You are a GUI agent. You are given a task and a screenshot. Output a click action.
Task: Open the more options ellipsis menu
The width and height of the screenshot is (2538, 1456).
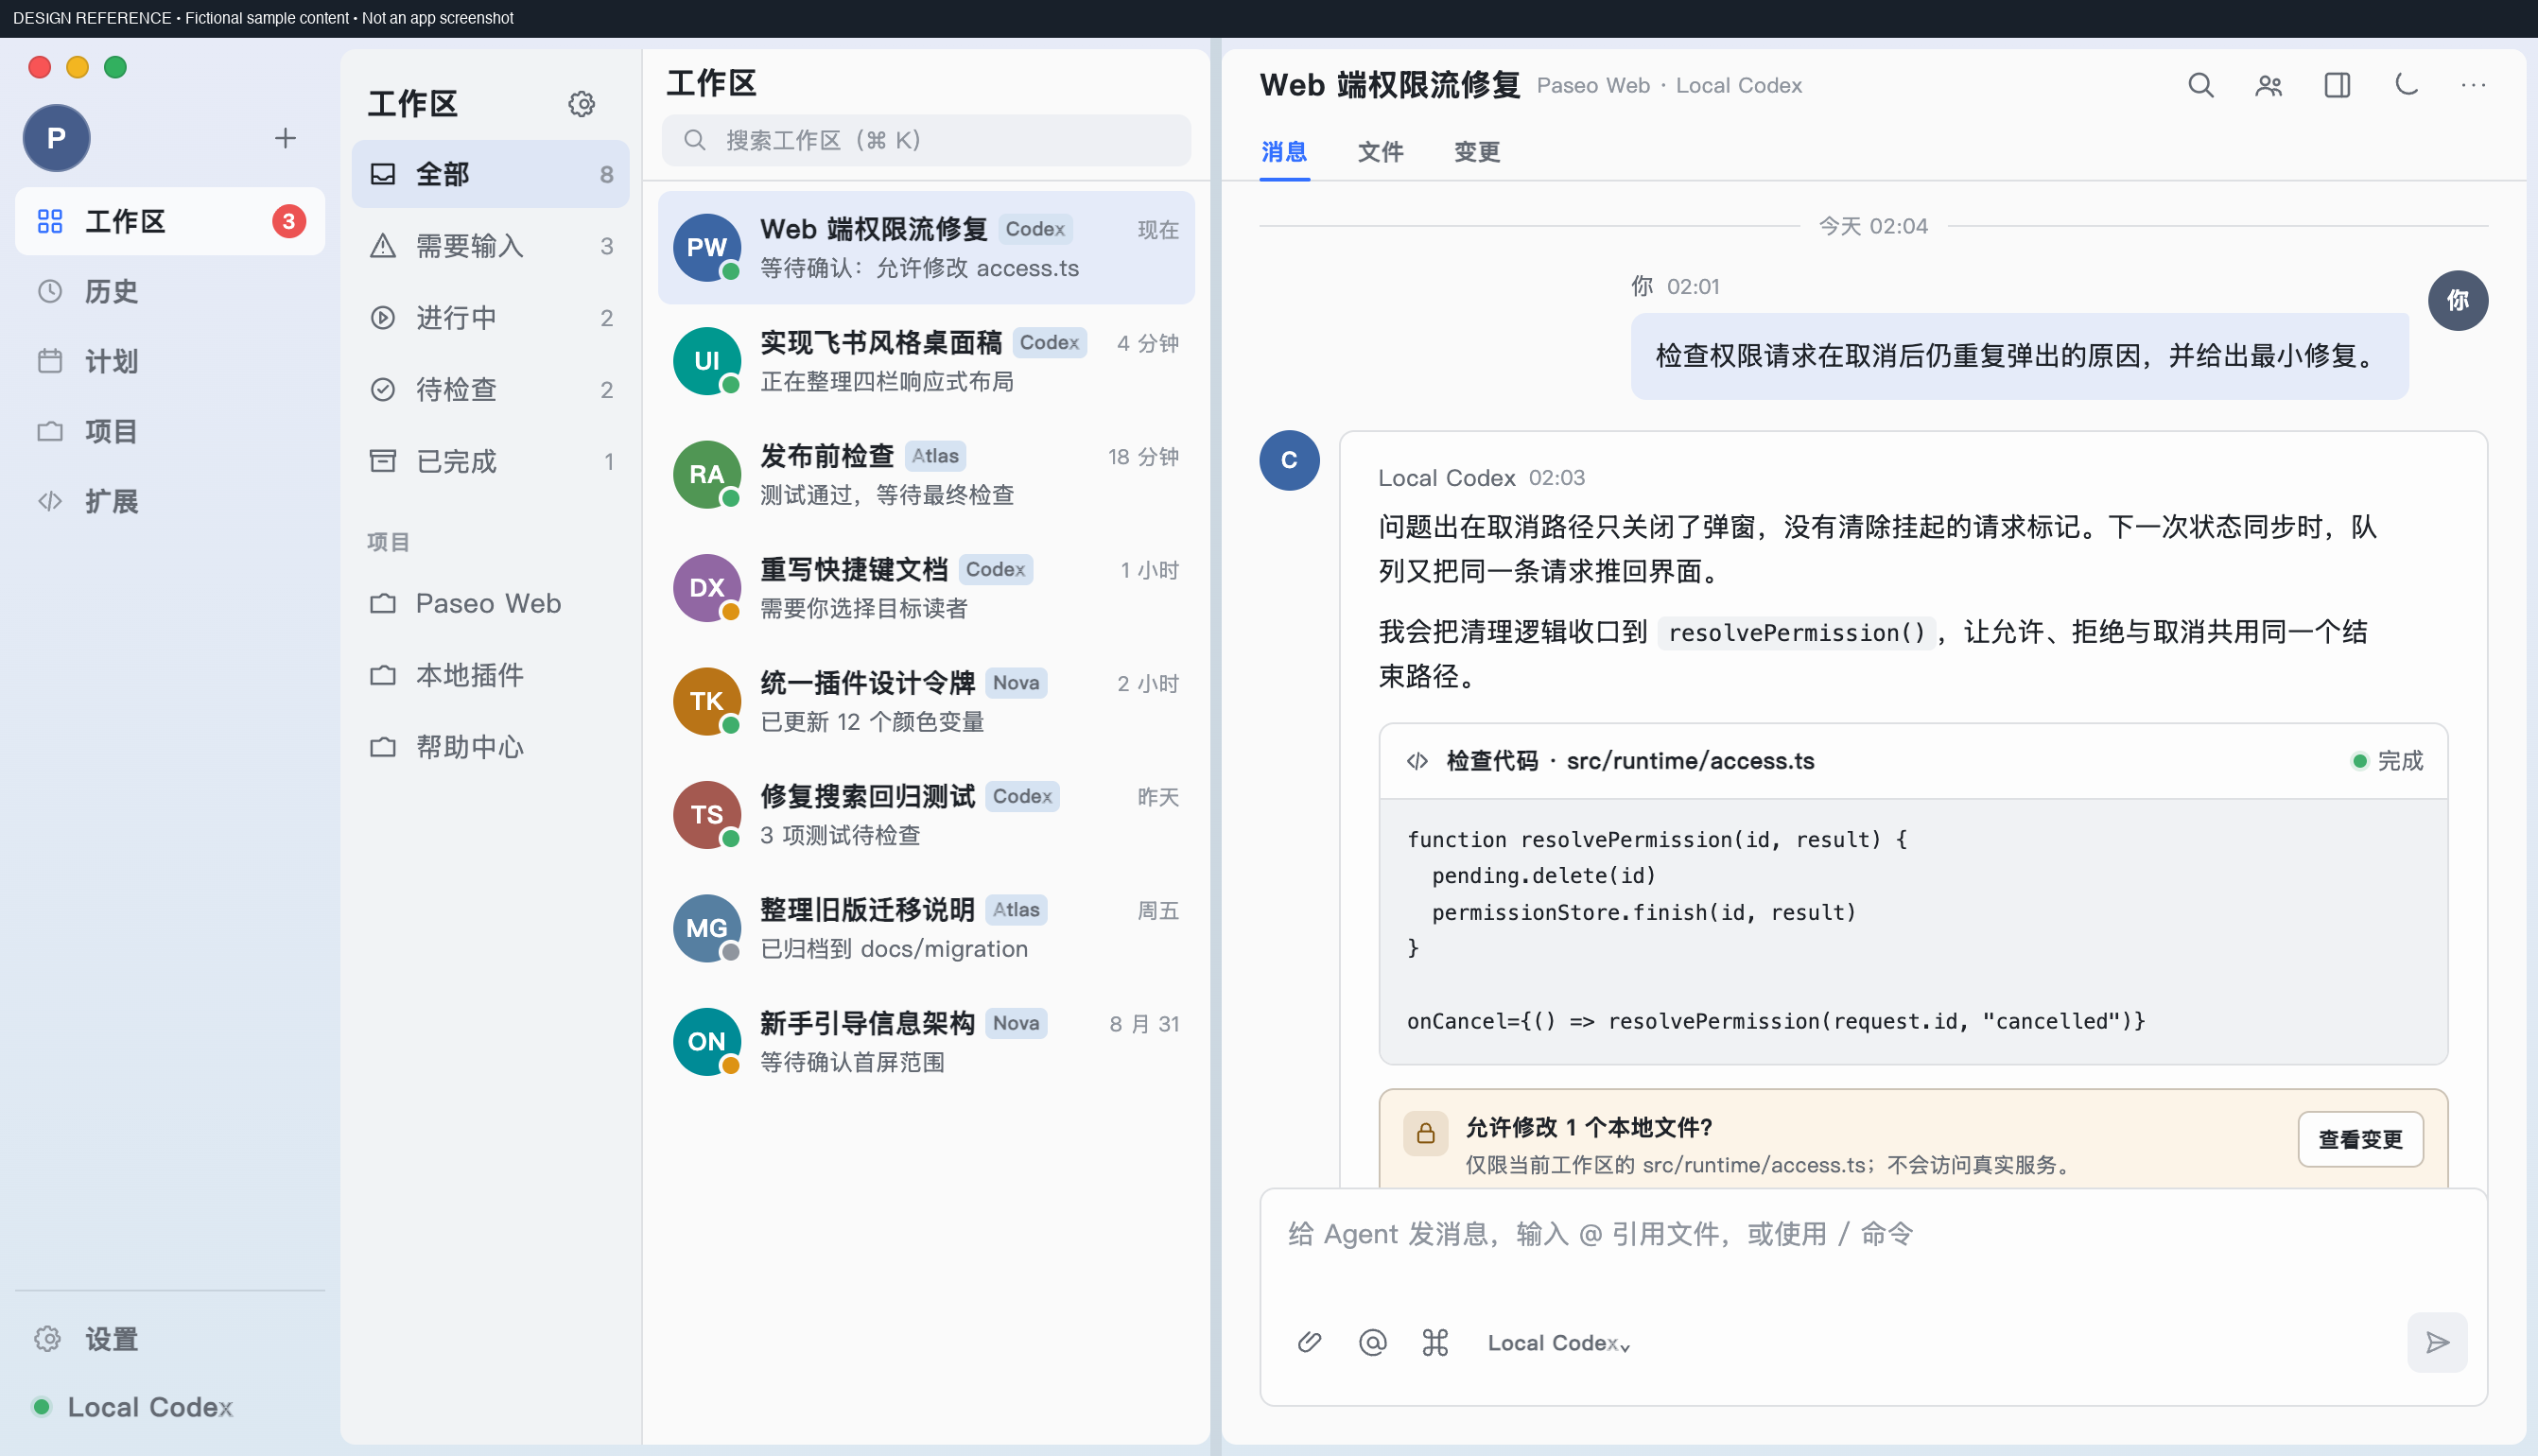coord(2473,85)
